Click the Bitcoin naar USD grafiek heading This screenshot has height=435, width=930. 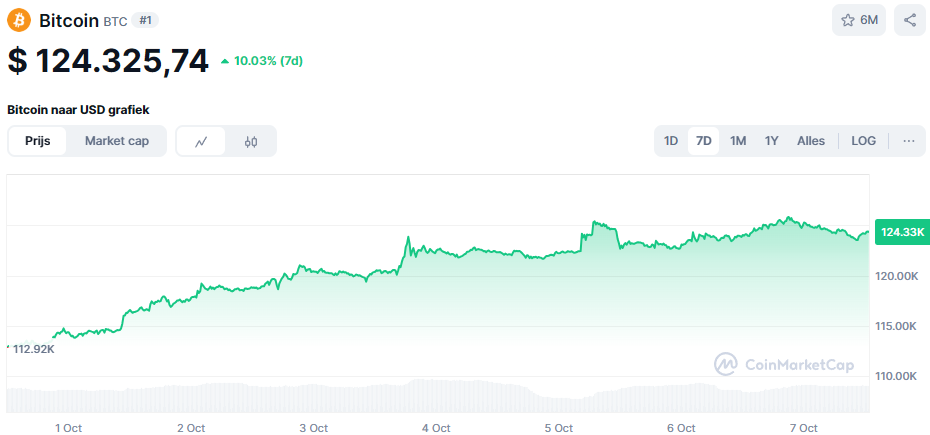(79, 110)
